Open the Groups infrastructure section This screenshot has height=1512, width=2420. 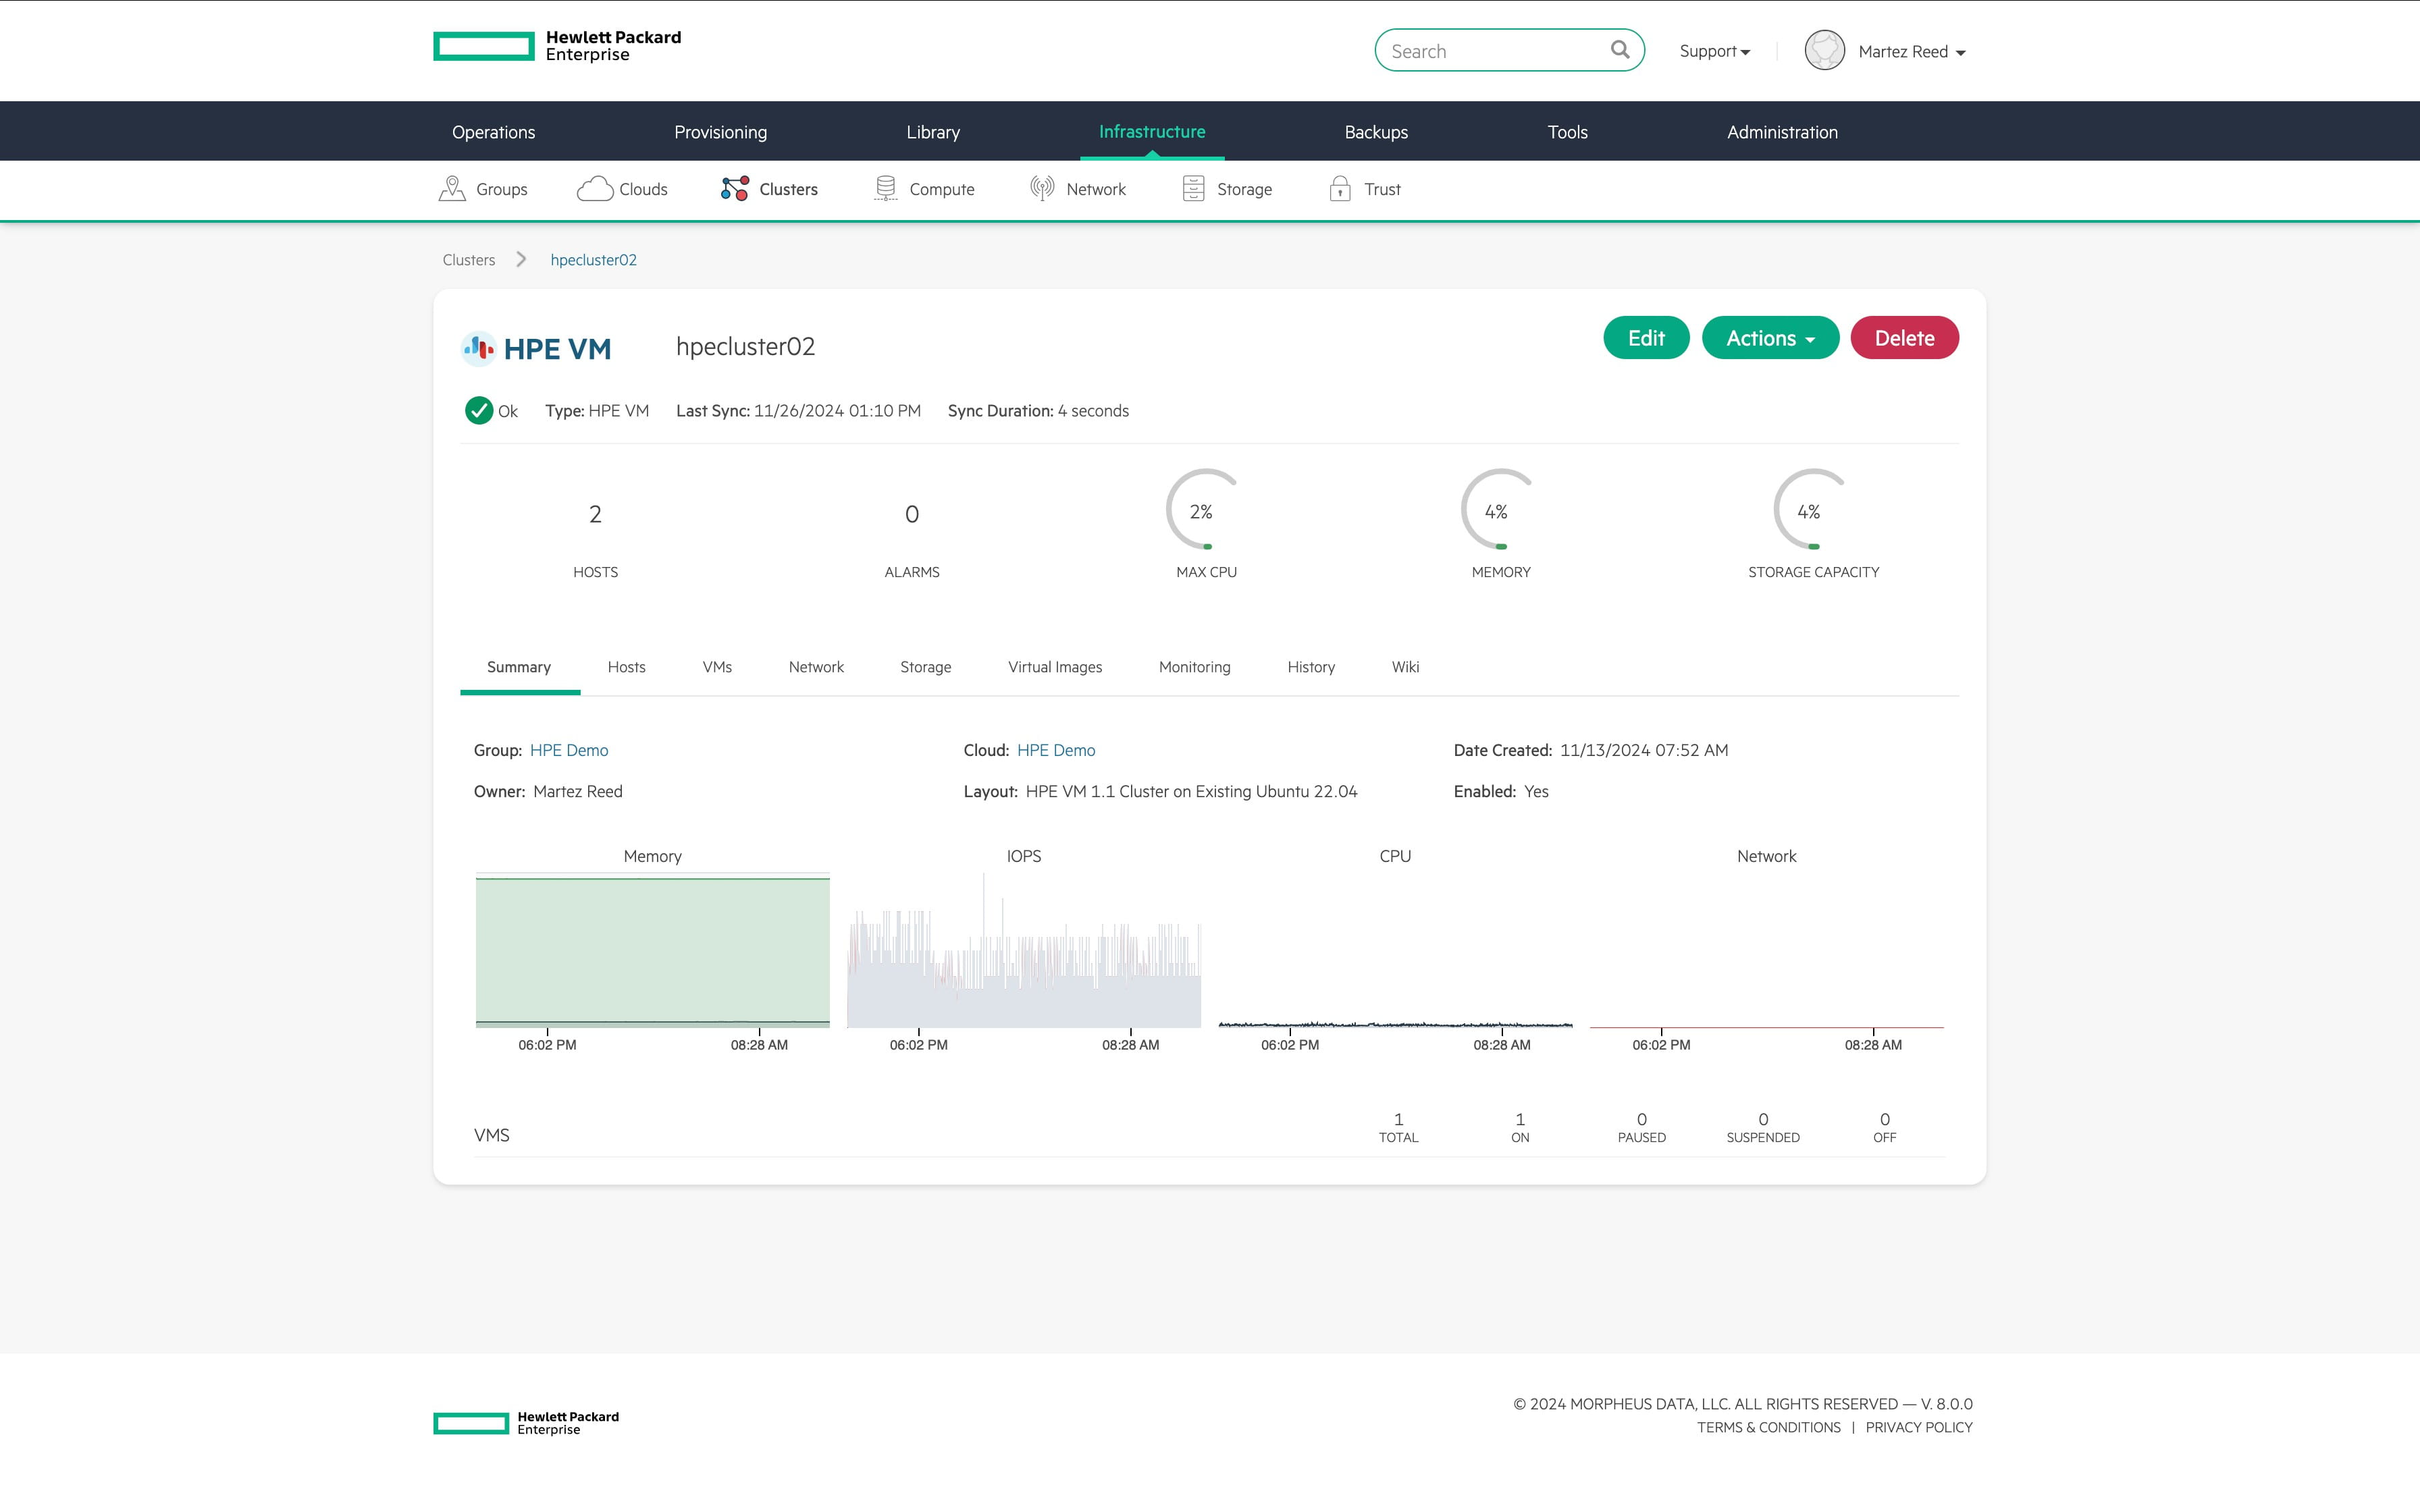point(452,188)
